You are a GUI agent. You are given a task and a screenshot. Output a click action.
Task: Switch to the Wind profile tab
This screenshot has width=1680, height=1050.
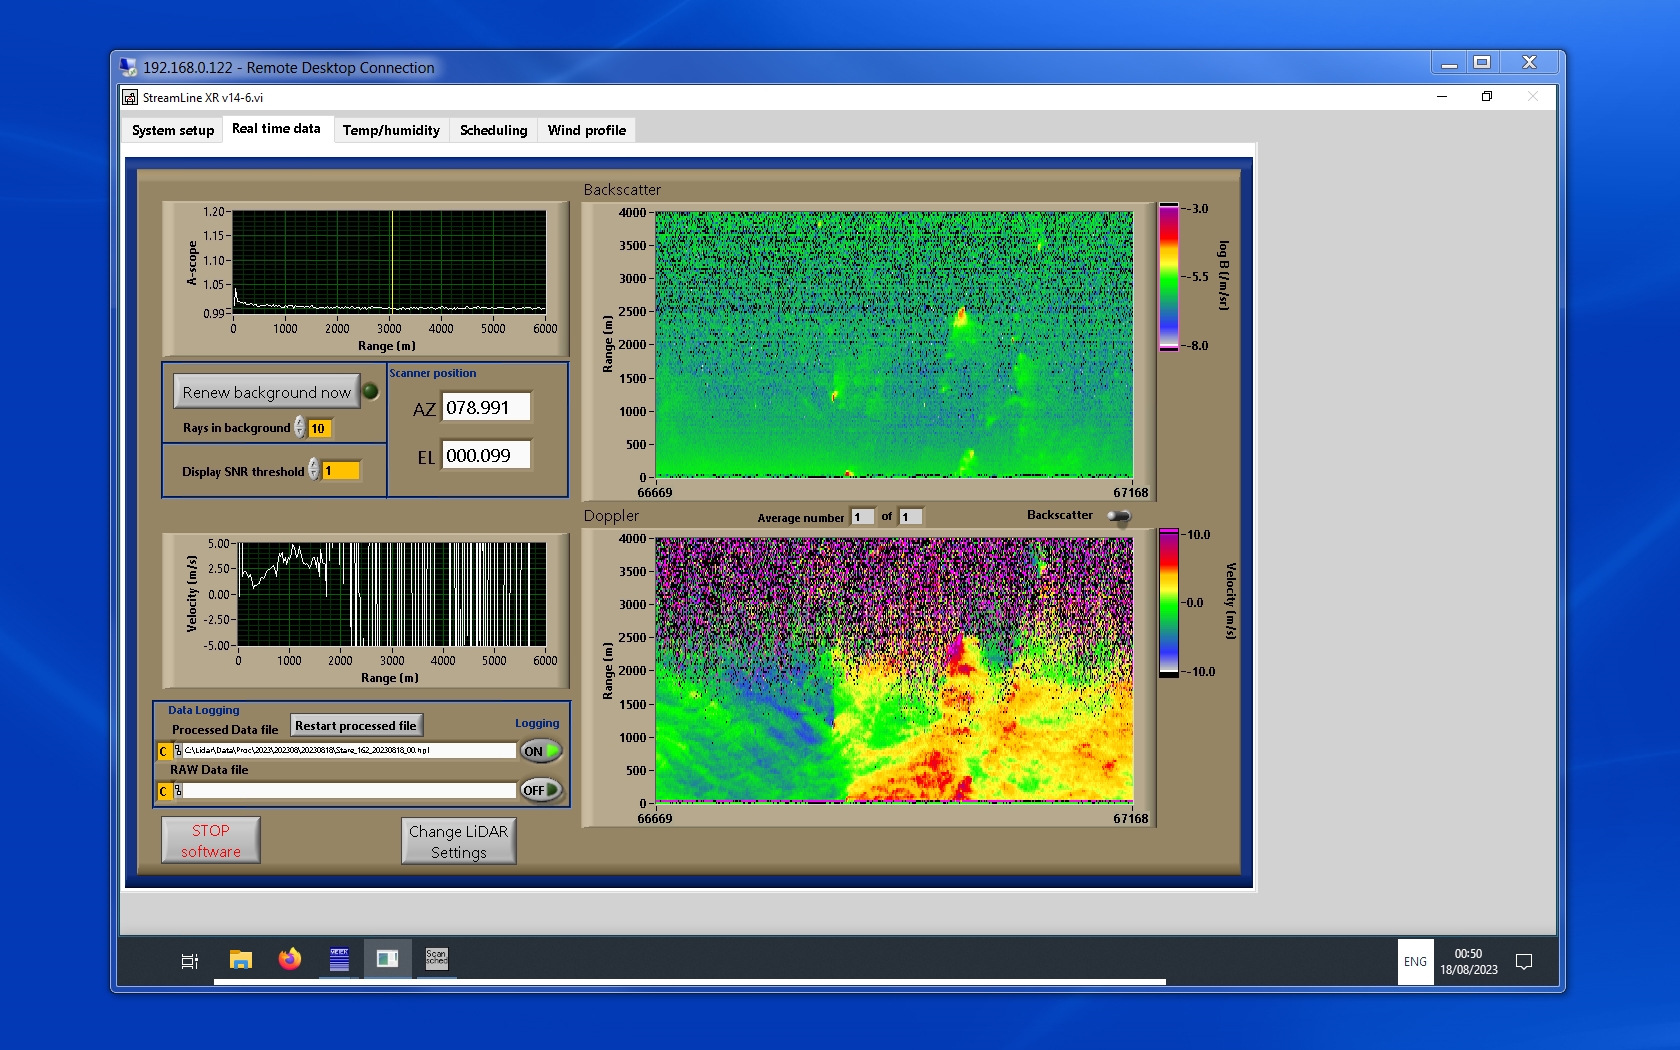[x=586, y=130]
